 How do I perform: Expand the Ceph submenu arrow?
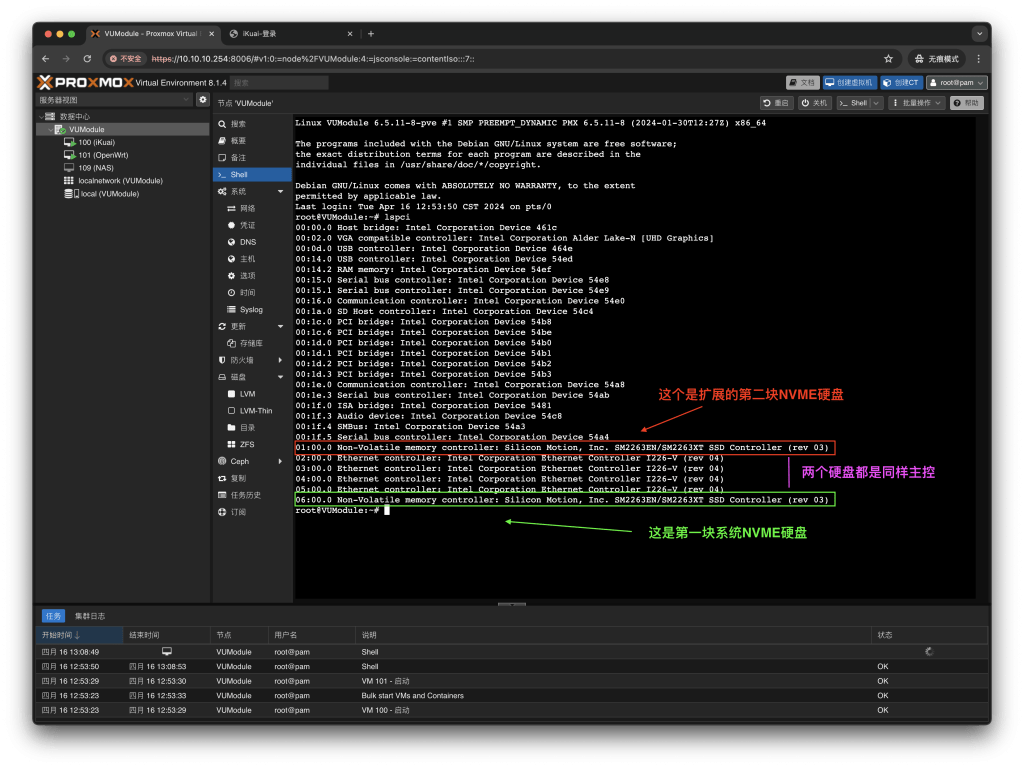click(280, 461)
